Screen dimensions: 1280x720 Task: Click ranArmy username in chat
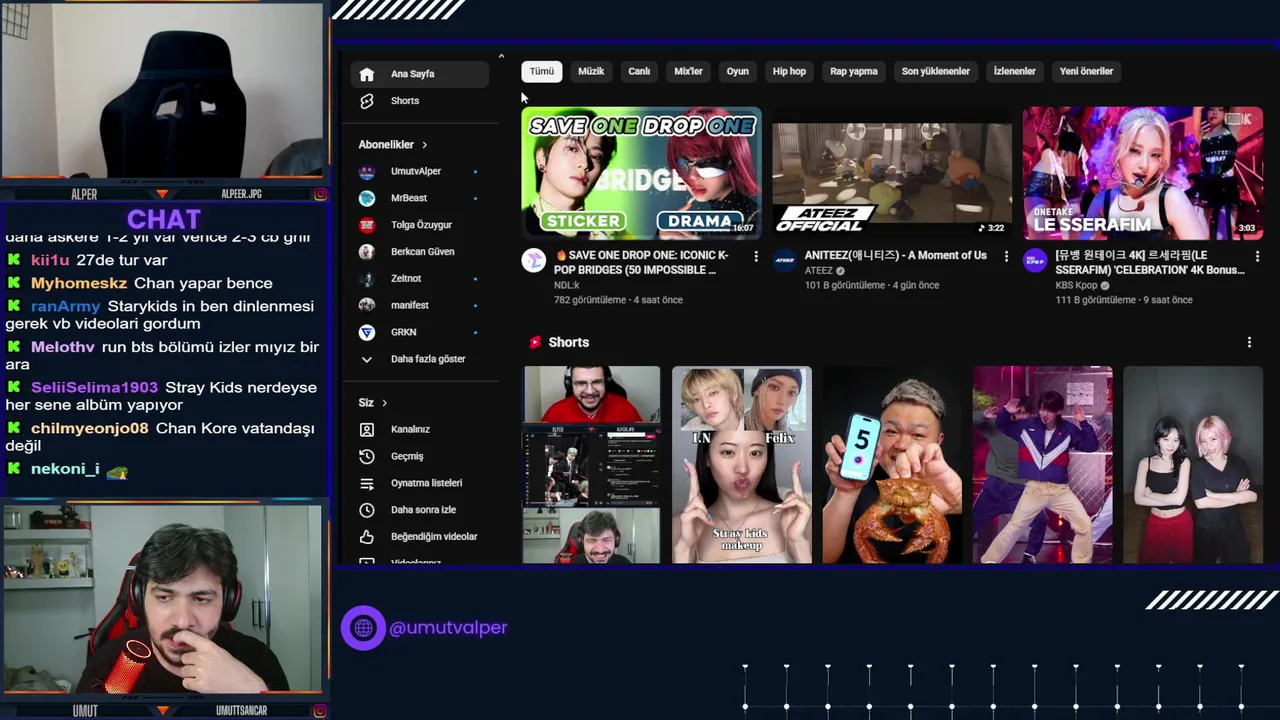[x=65, y=306]
